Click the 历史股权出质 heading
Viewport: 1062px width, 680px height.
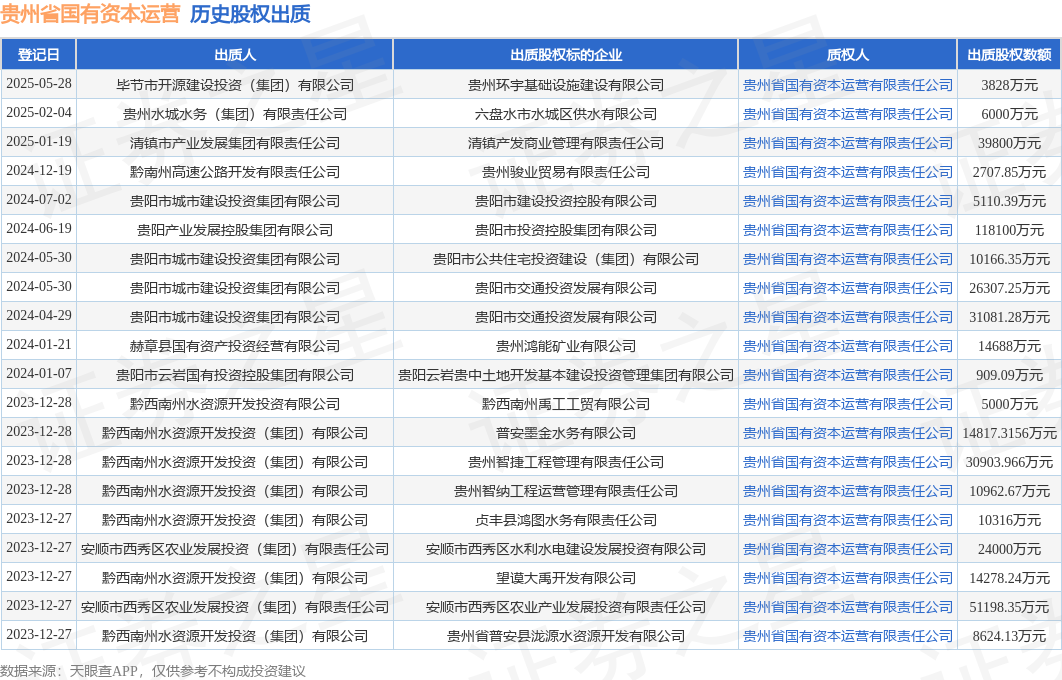coord(250,14)
